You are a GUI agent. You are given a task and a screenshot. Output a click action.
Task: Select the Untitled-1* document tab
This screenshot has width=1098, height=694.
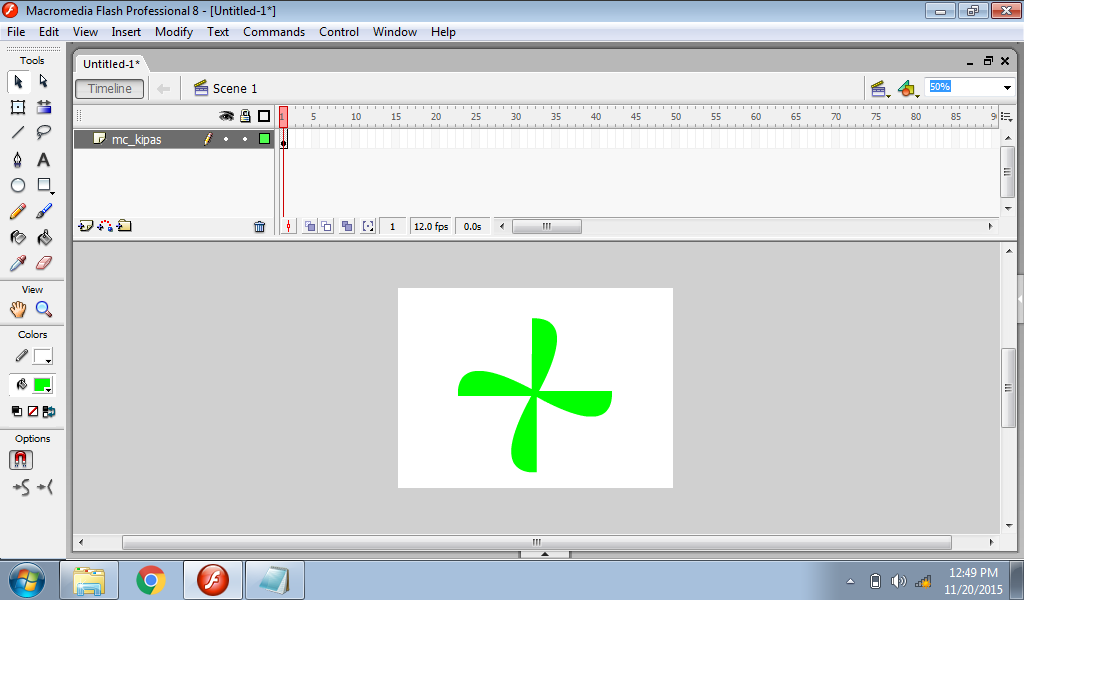111,64
